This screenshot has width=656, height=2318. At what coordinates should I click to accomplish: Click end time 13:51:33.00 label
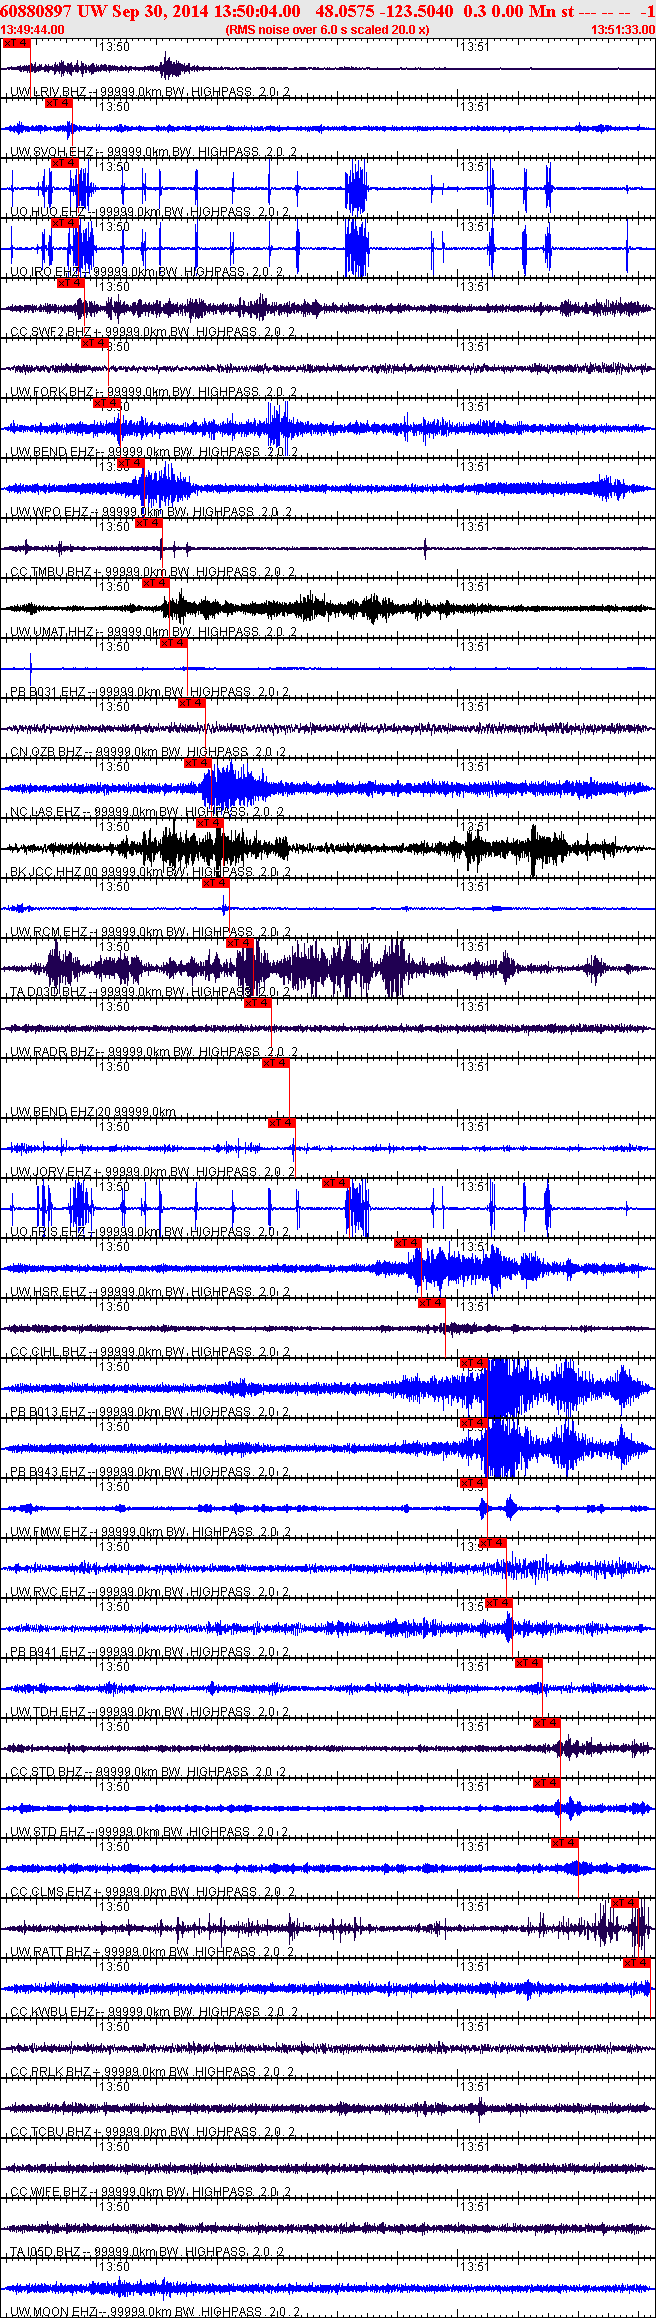click(x=623, y=30)
